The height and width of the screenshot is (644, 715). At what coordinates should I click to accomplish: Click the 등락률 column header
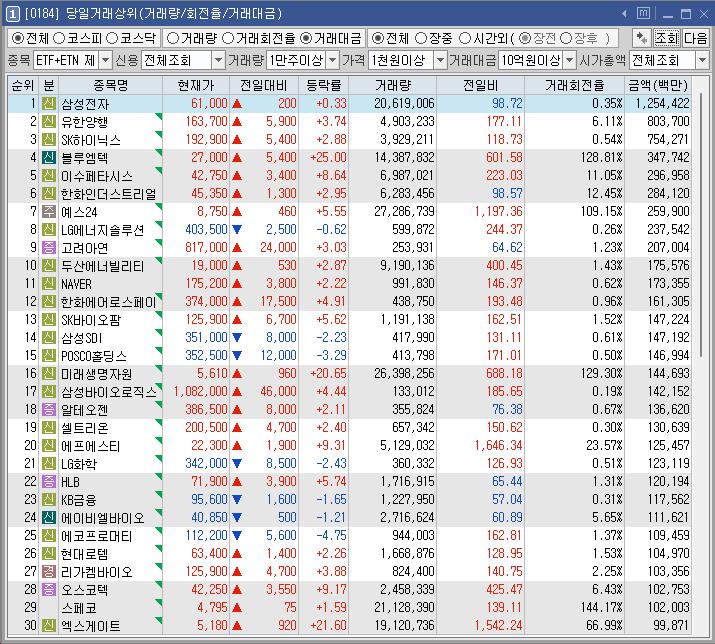tap(323, 85)
